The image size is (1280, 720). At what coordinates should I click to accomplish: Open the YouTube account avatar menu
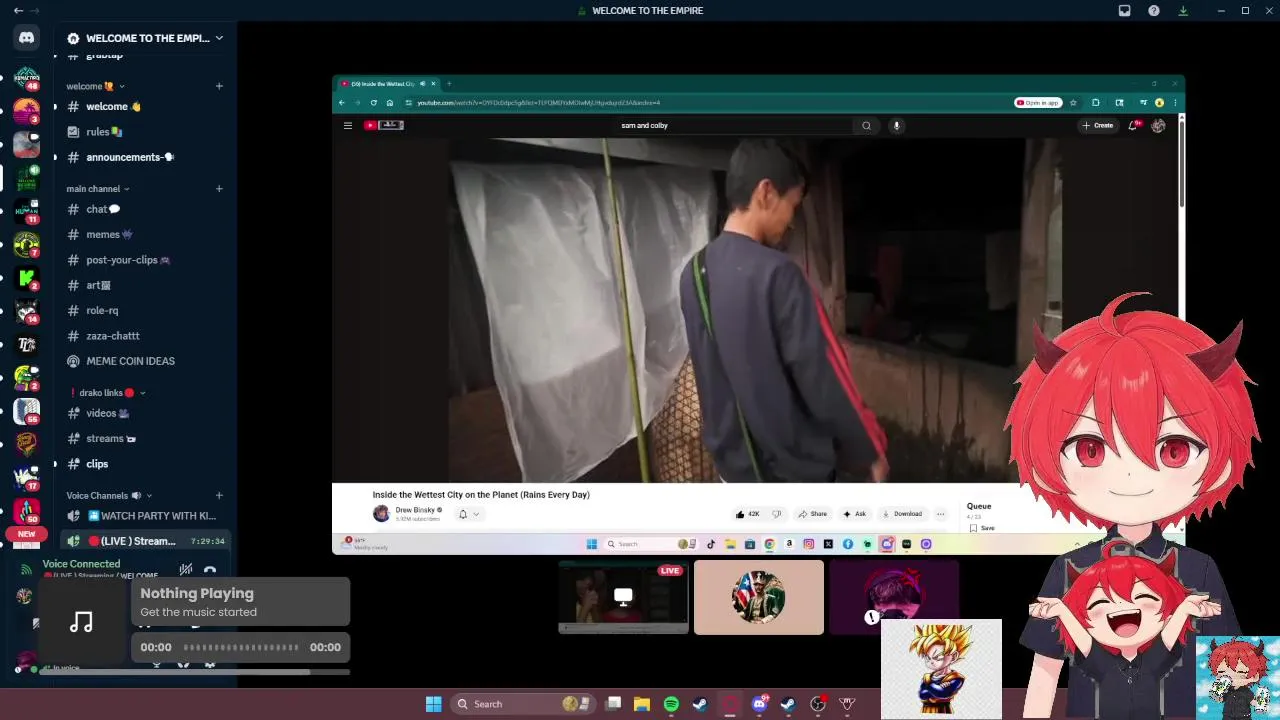point(1158,125)
